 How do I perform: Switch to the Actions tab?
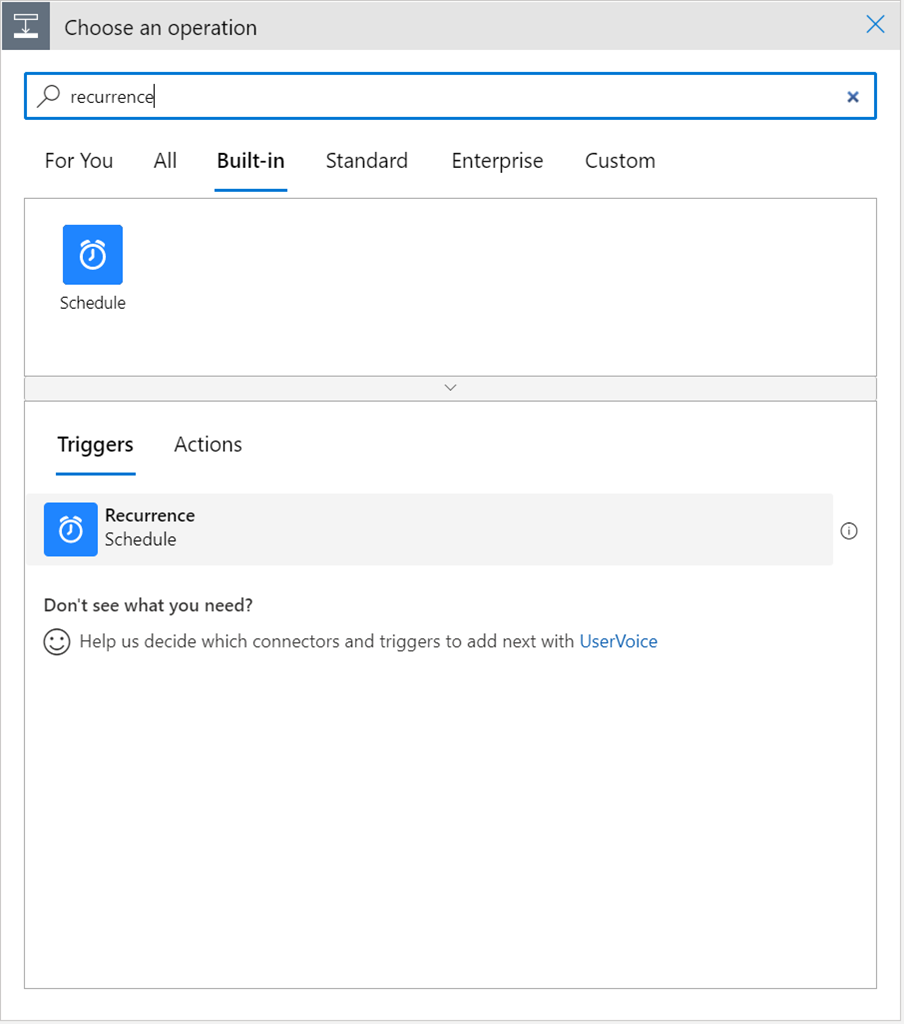click(x=208, y=445)
